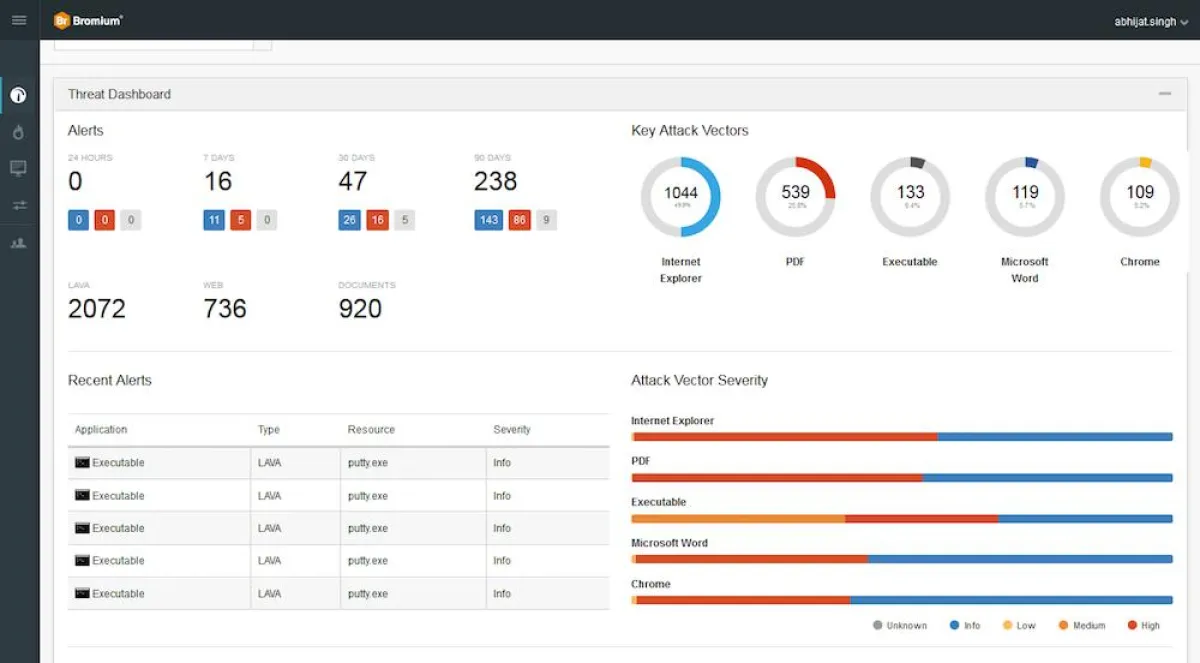The image size is (1200, 663).
Task: Click the threats fire icon in the sidebar
Action: [x=18, y=131]
